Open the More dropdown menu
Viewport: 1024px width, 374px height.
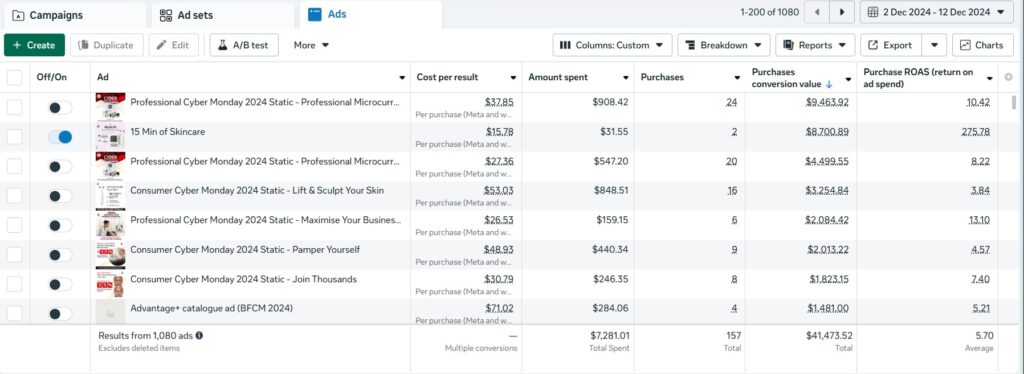click(x=312, y=45)
